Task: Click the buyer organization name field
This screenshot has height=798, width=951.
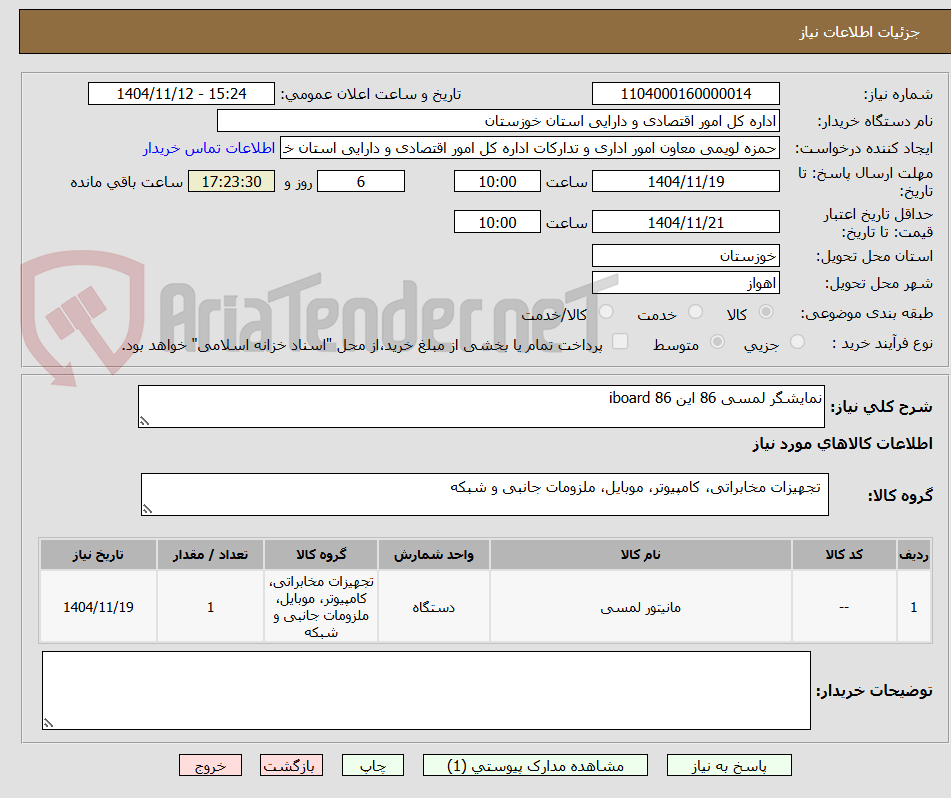Action: 498,121
